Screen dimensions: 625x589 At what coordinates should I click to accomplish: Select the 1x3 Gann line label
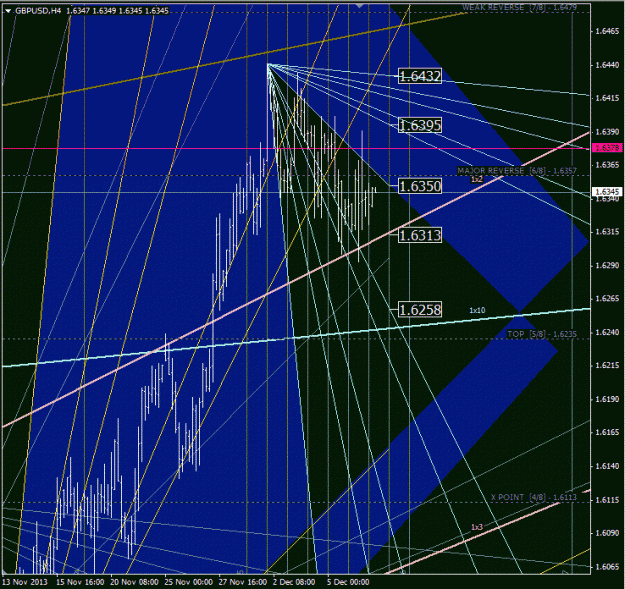tap(477, 527)
